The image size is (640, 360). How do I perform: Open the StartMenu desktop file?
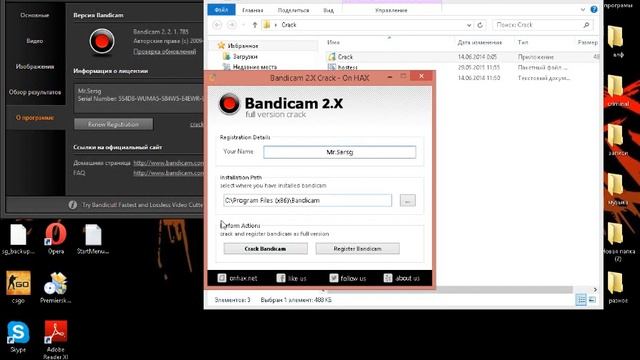[93, 239]
